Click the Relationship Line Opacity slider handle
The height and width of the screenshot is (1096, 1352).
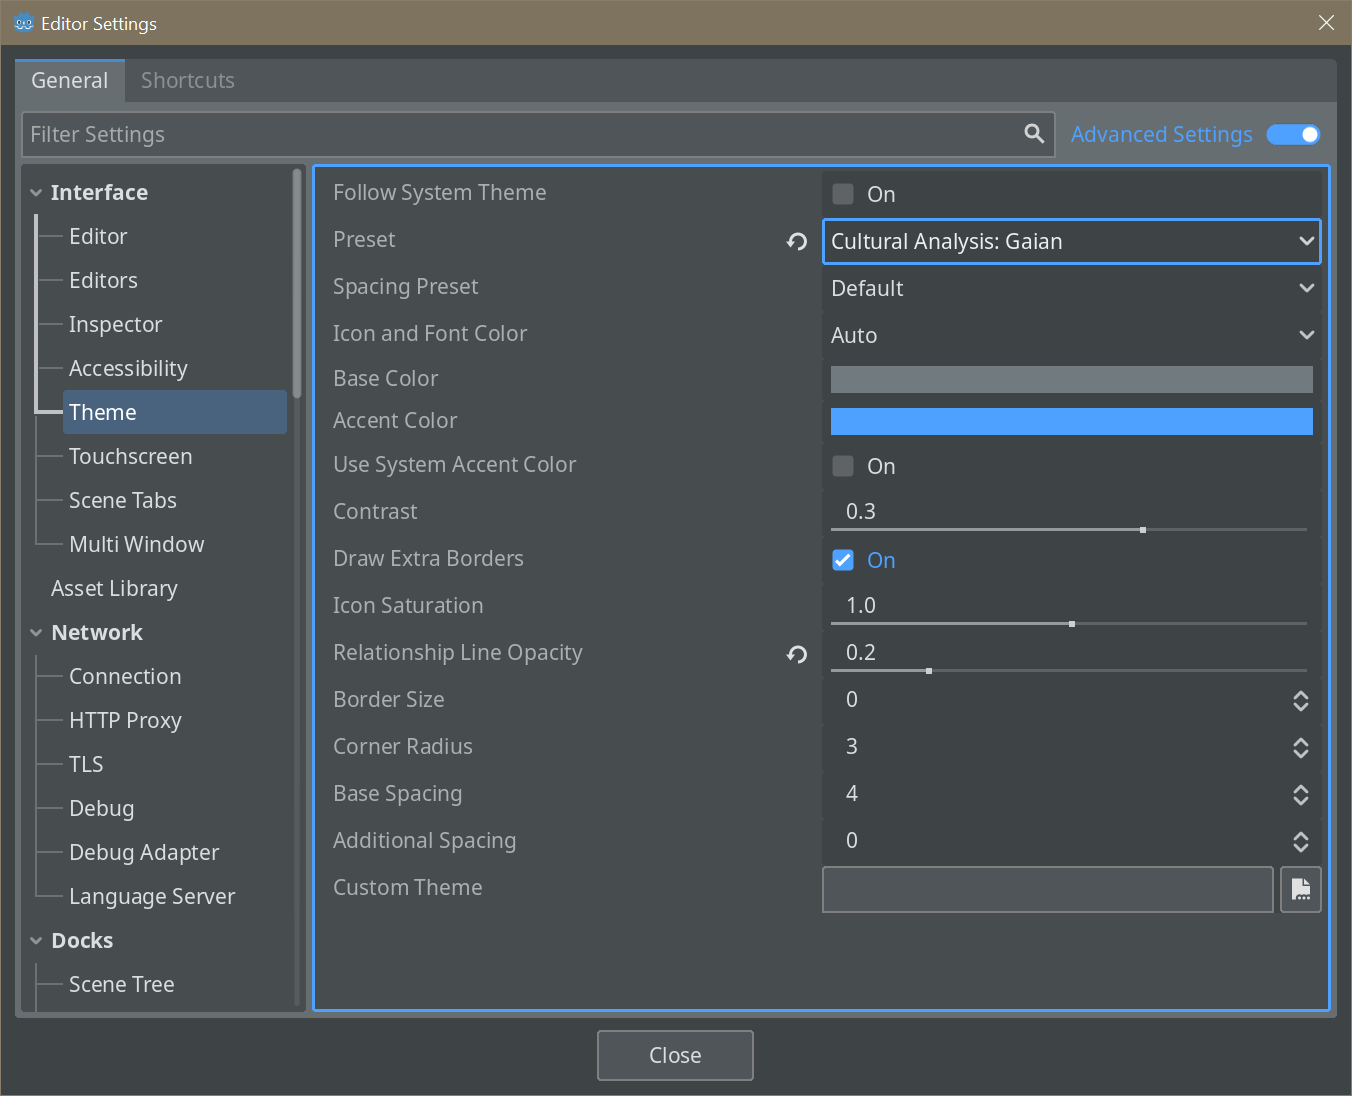pyautogui.click(x=929, y=671)
